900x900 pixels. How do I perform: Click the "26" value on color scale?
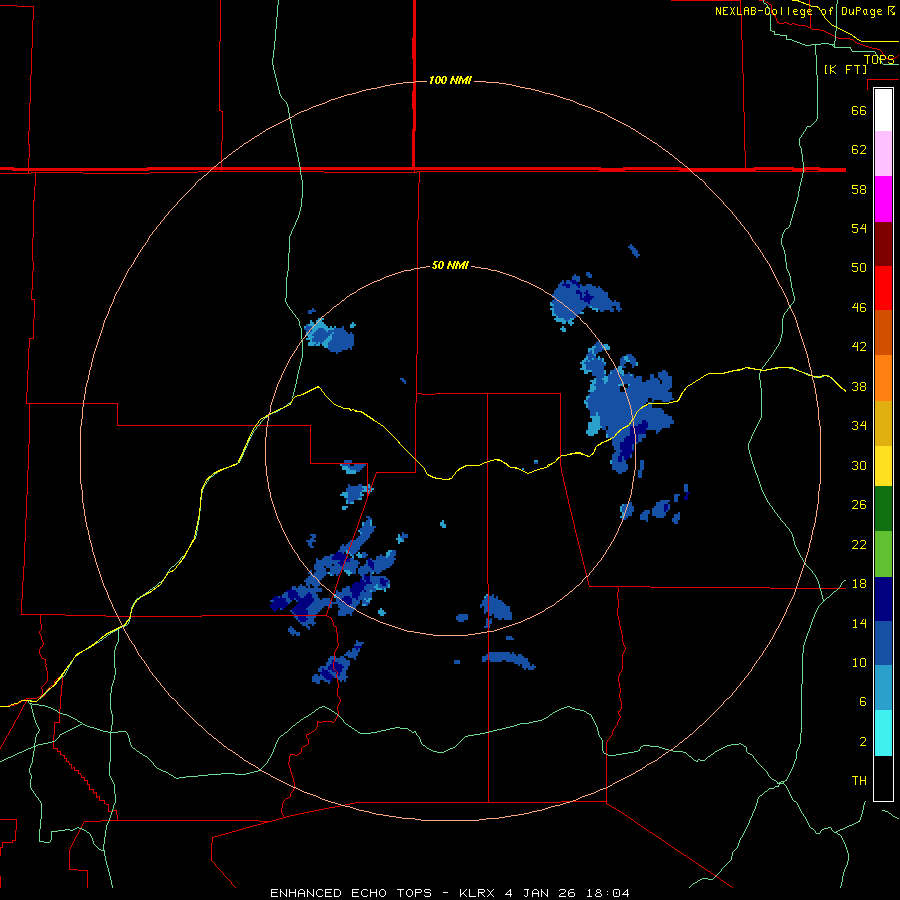pos(859,505)
